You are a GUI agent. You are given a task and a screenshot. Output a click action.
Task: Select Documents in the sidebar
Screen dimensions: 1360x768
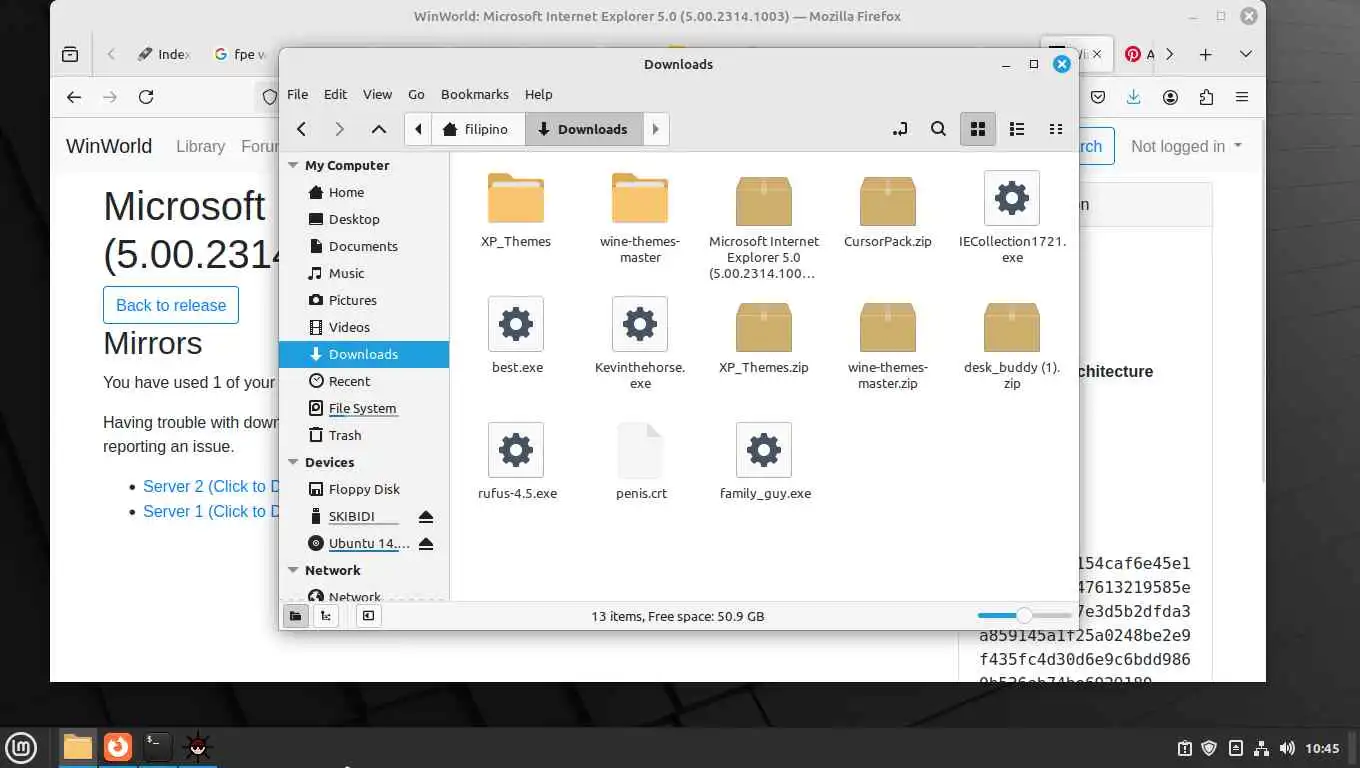(363, 246)
